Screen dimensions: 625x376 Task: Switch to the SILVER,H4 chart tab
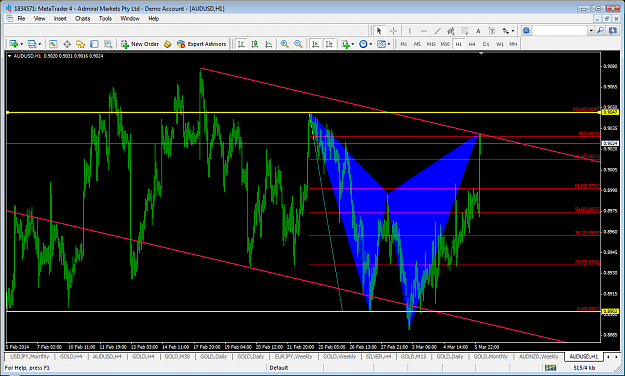378,356
